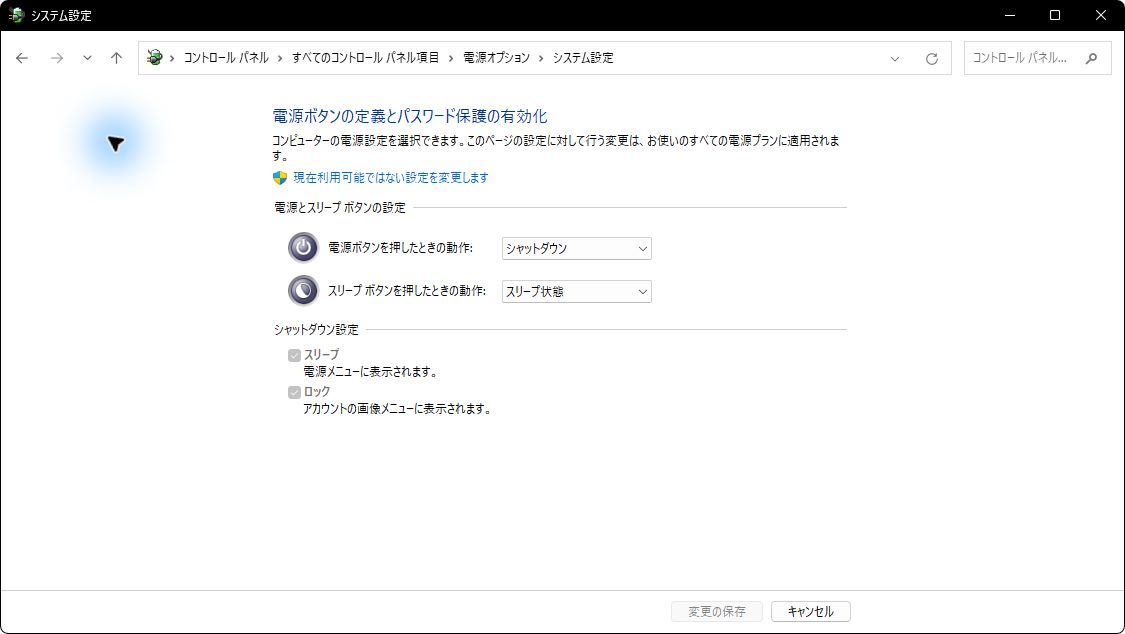Click 電源とスリープ ボタンの設定 section label
The image size is (1125, 634).
pyautogui.click(x=340, y=207)
